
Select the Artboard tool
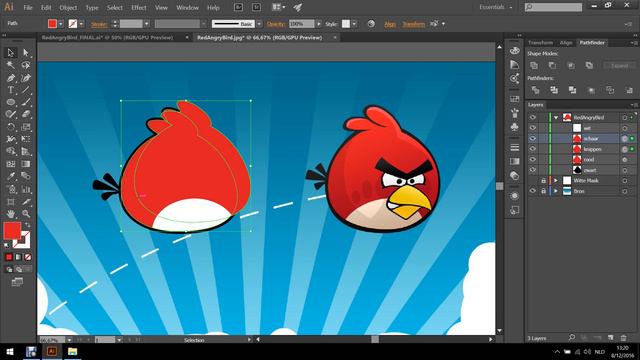pos(11,202)
